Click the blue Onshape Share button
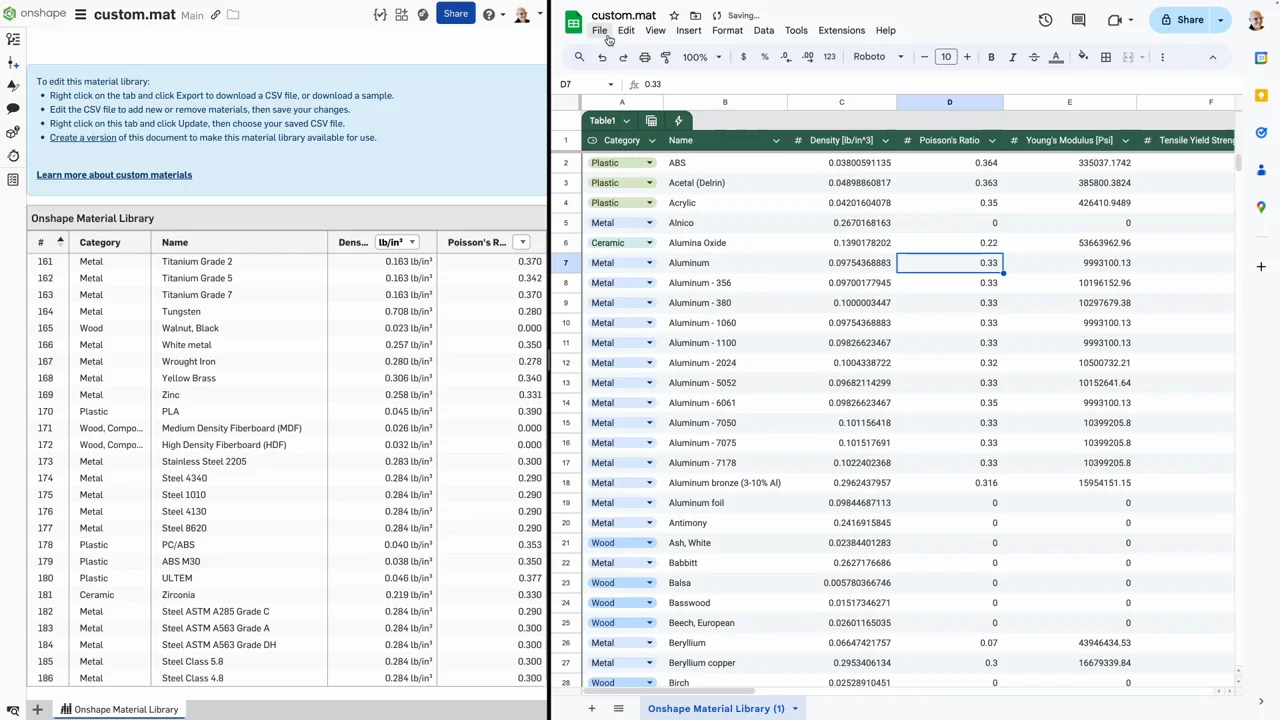Screen dimensions: 1280x720 tap(455, 14)
